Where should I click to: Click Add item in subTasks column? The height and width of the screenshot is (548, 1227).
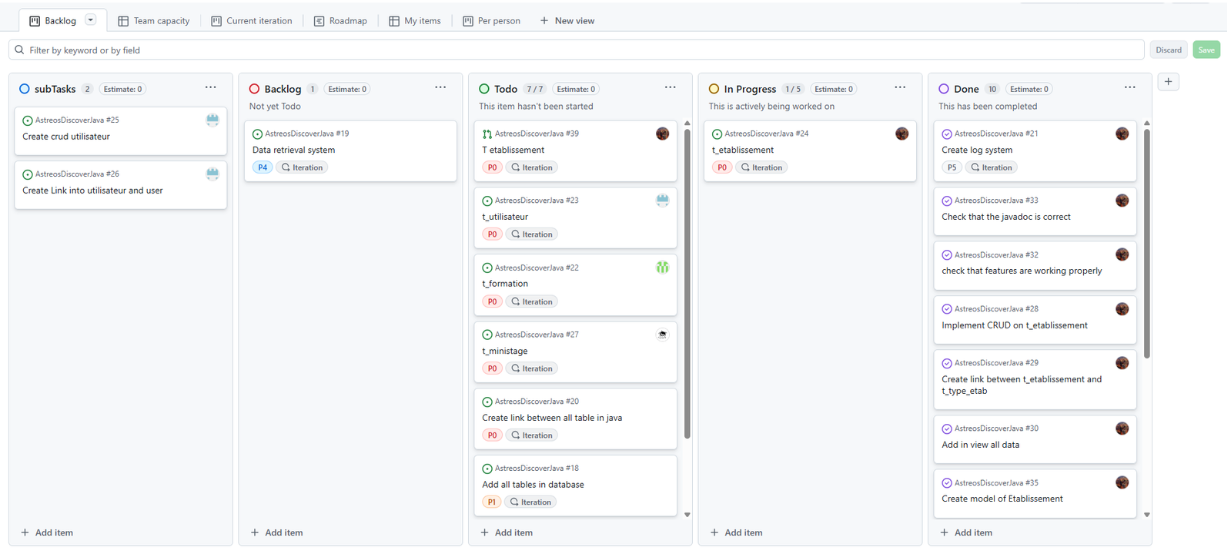click(x=47, y=533)
